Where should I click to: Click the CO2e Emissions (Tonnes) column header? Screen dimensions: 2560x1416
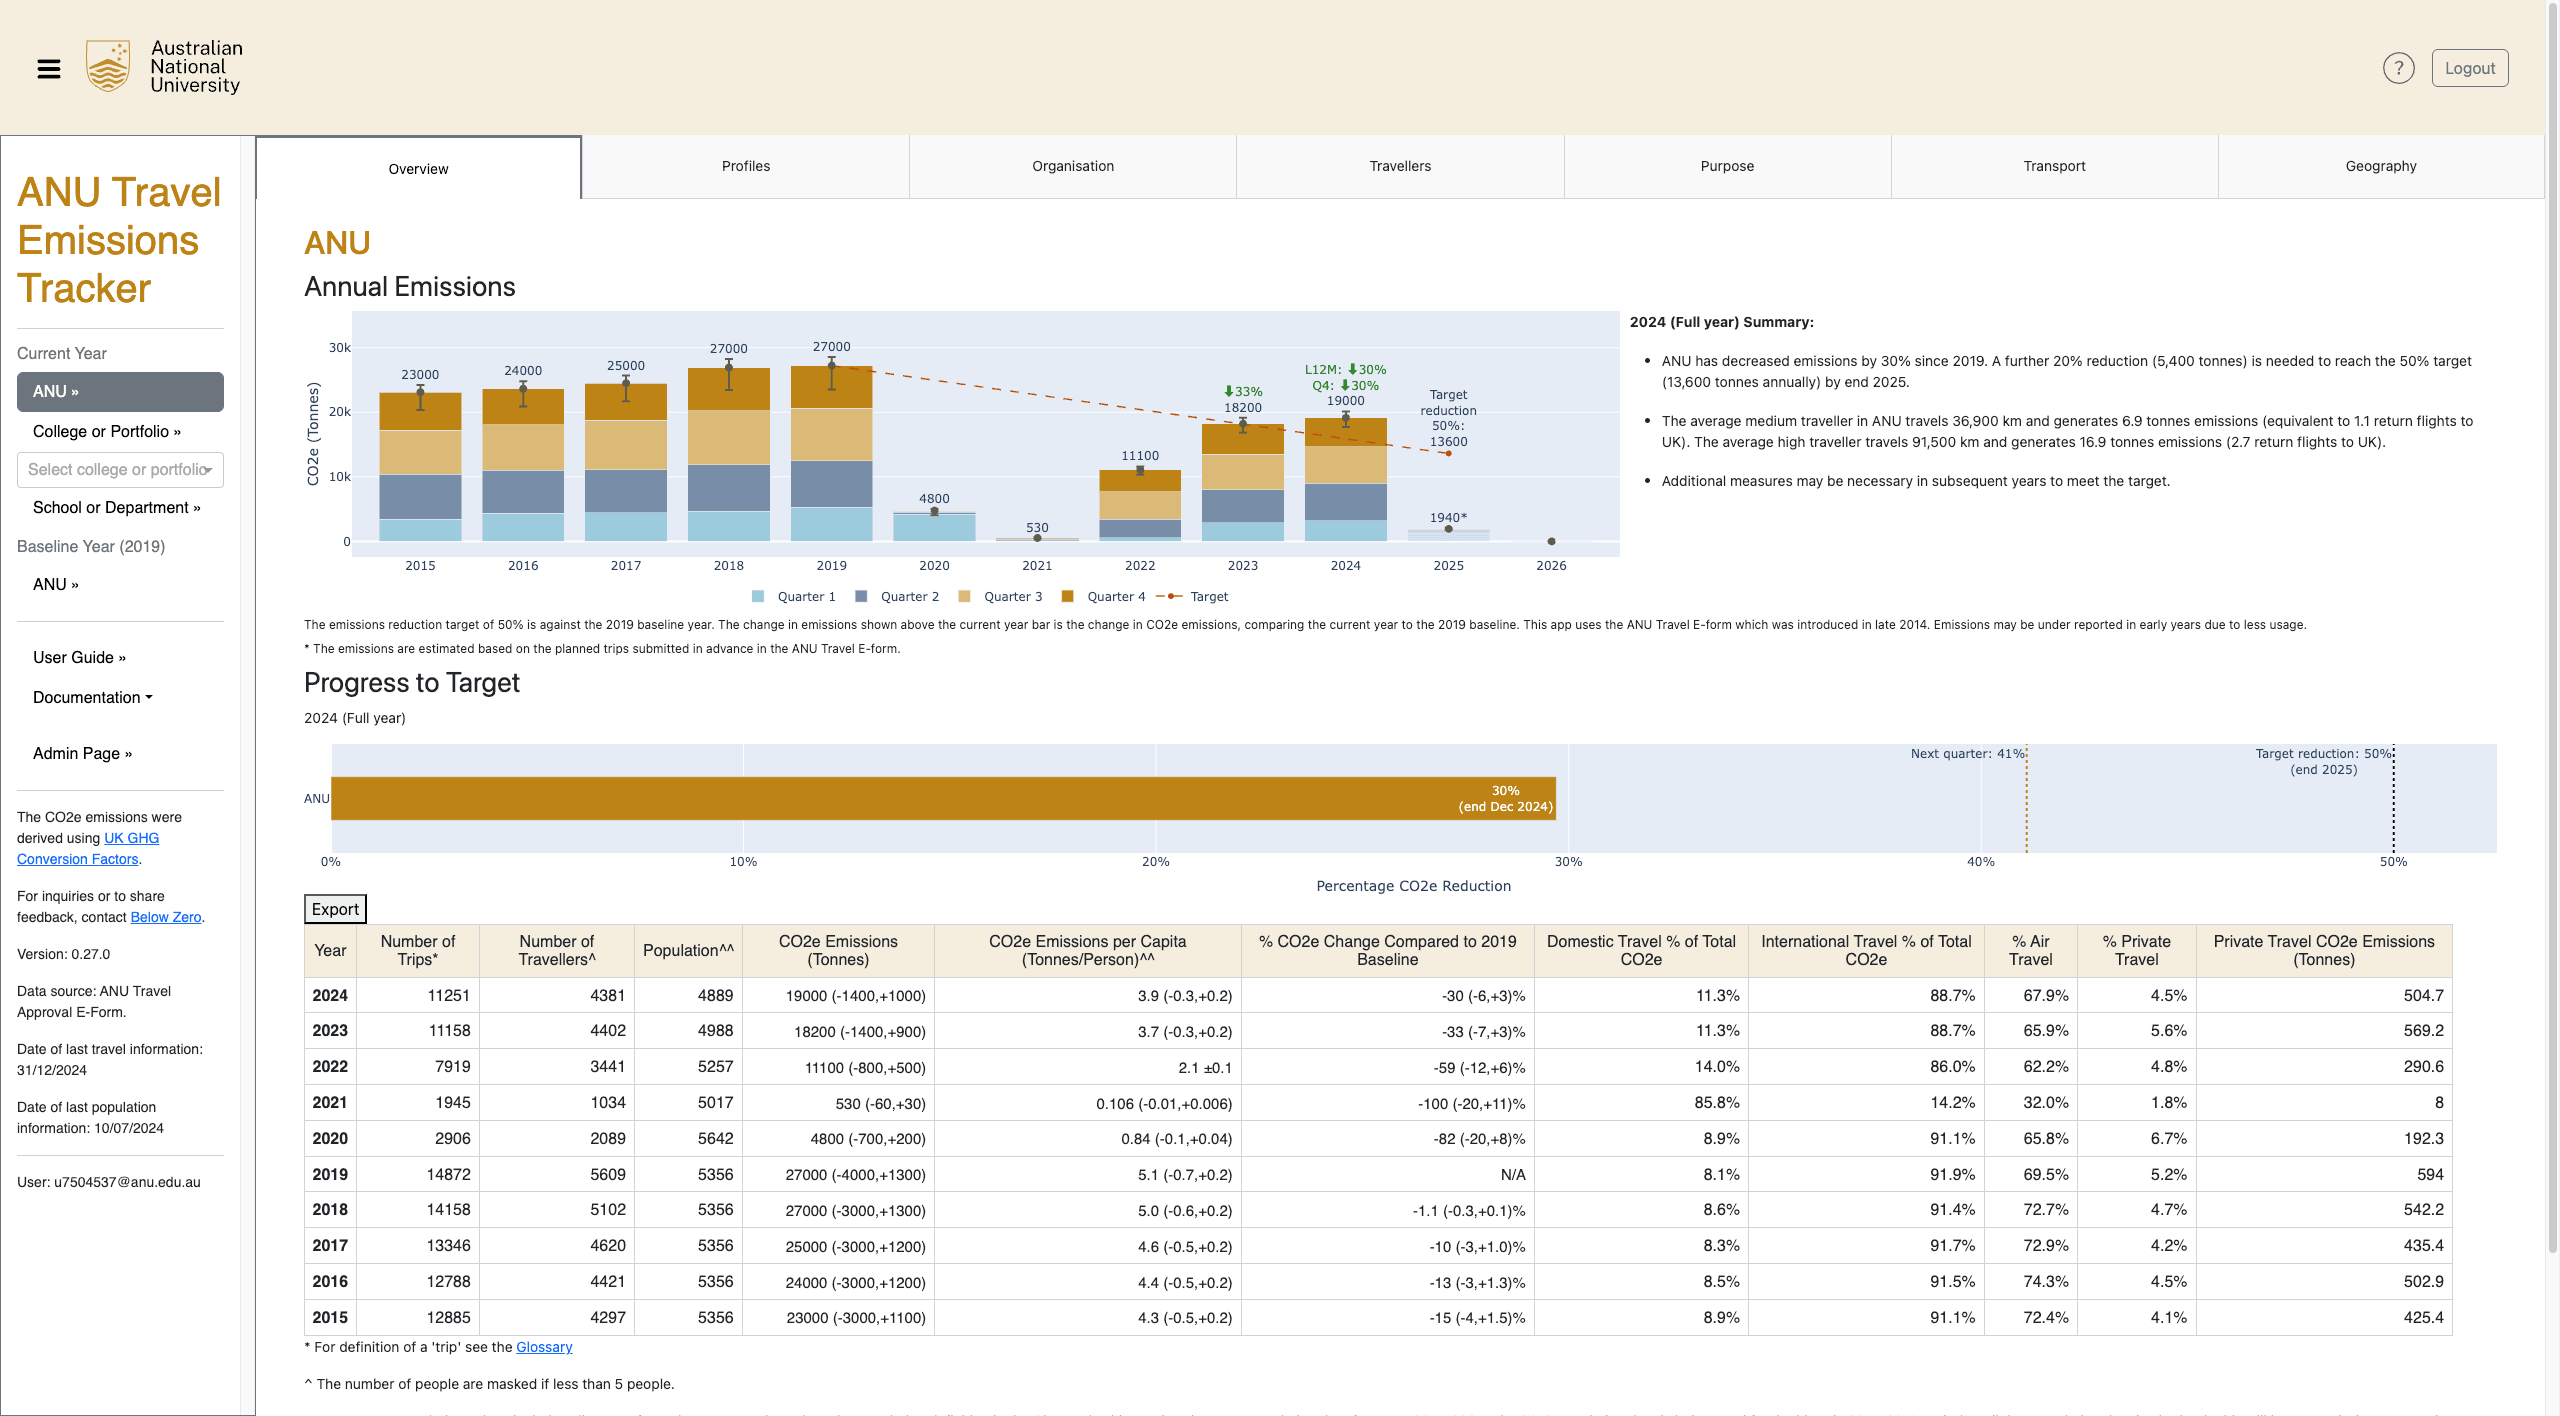click(838, 951)
